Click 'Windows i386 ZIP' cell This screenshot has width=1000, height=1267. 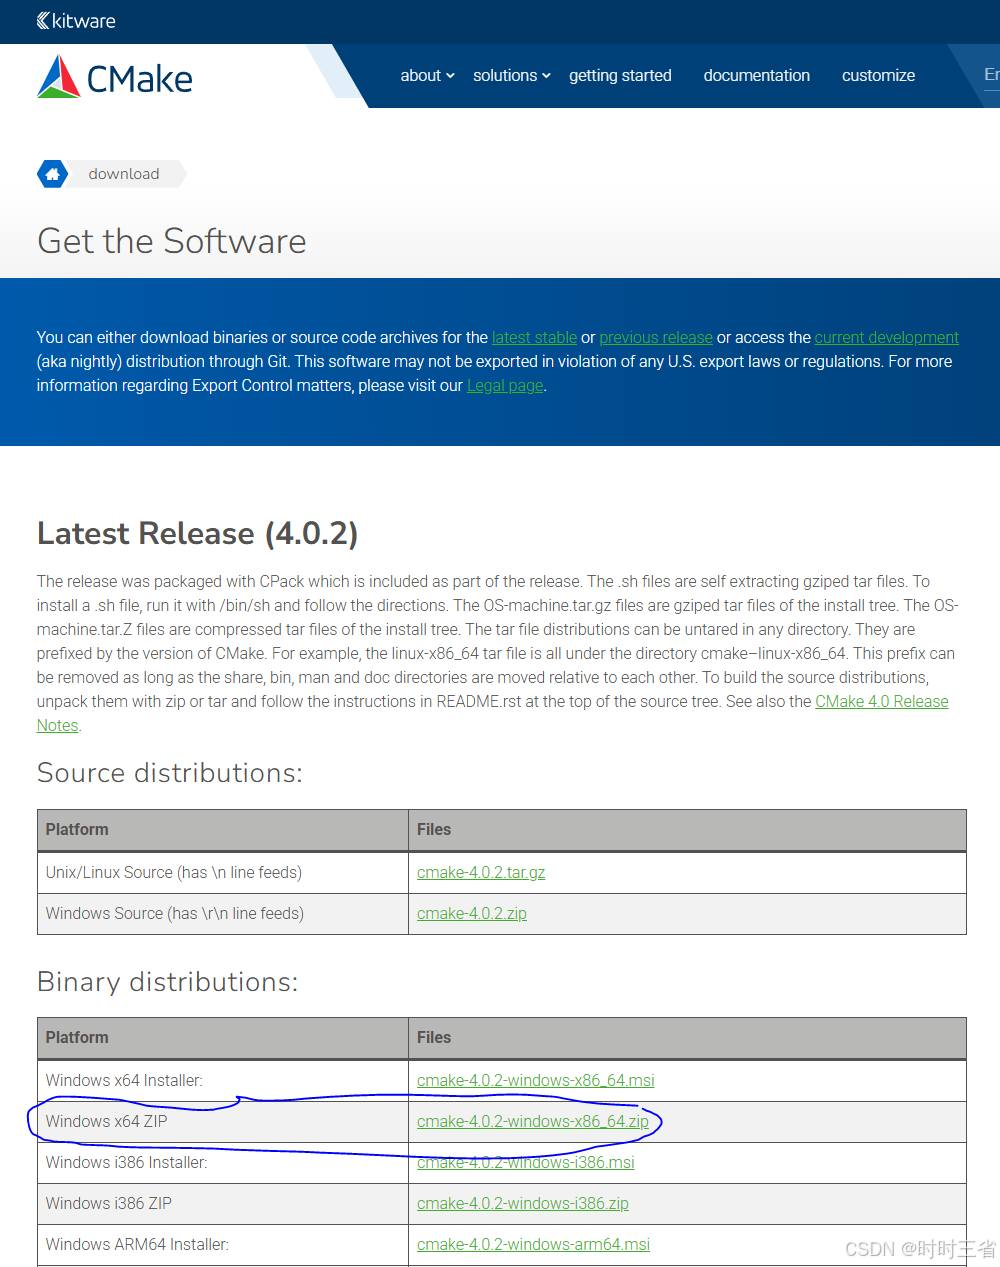tap(223, 1204)
